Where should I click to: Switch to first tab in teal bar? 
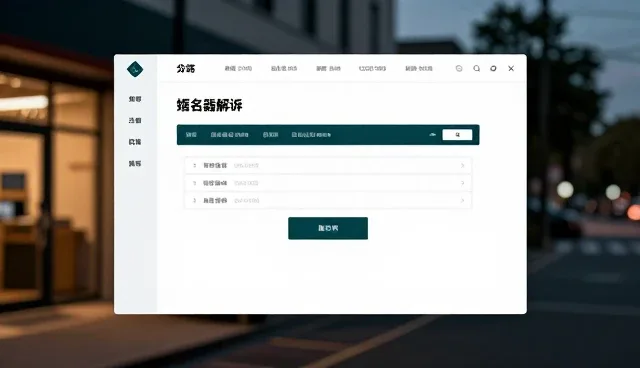[191, 135]
